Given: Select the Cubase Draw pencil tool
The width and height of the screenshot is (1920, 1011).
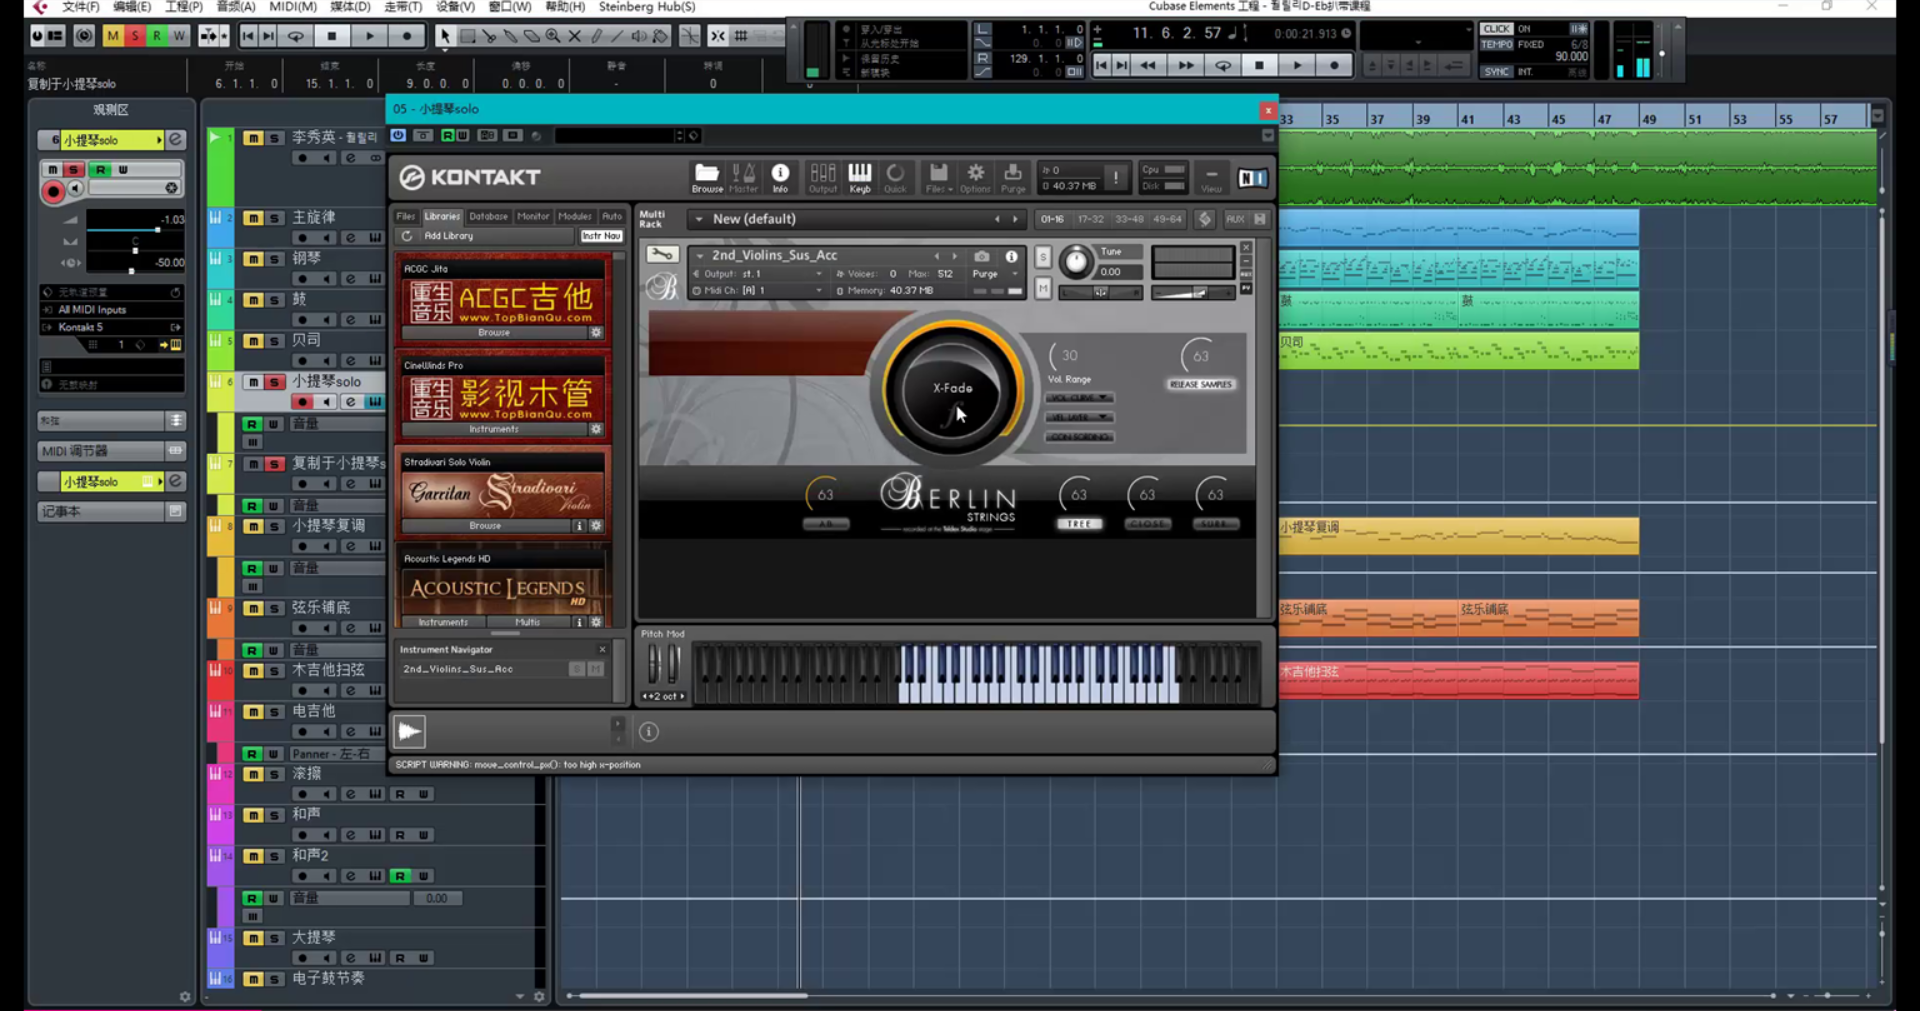Looking at the screenshot, I should pyautogui.click(x=597, y=36).
